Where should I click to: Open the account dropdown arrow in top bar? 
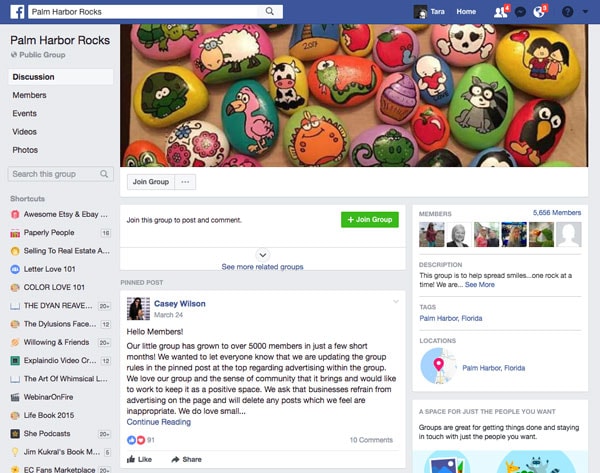pyautogui.click(x=585, y=12)
